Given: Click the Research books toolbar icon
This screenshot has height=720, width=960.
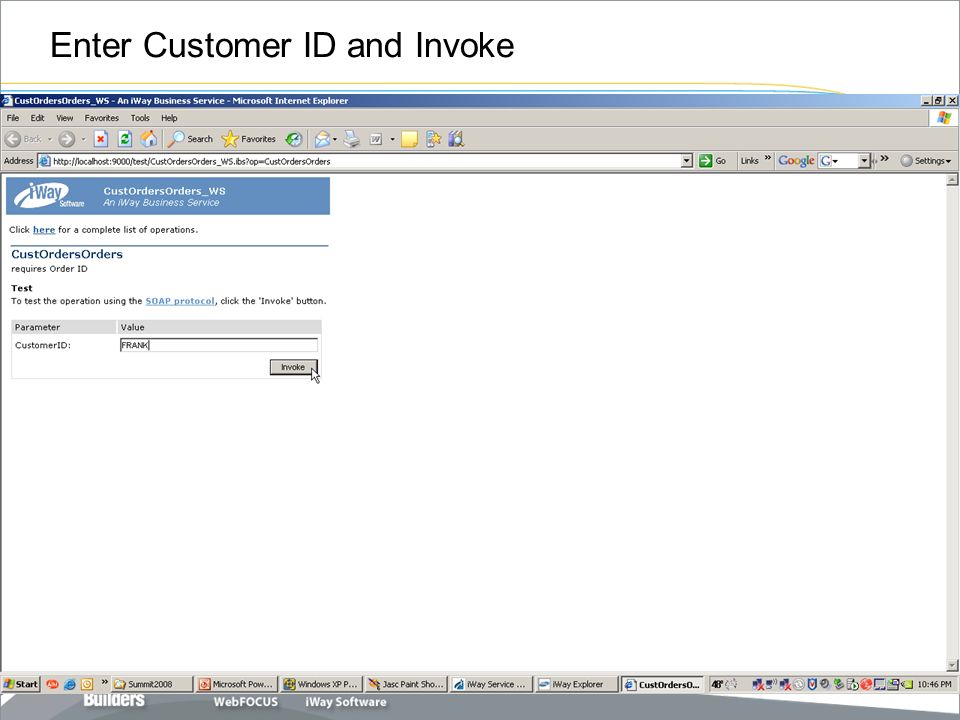Looking at the screenshot, I should tap(456, 139).
